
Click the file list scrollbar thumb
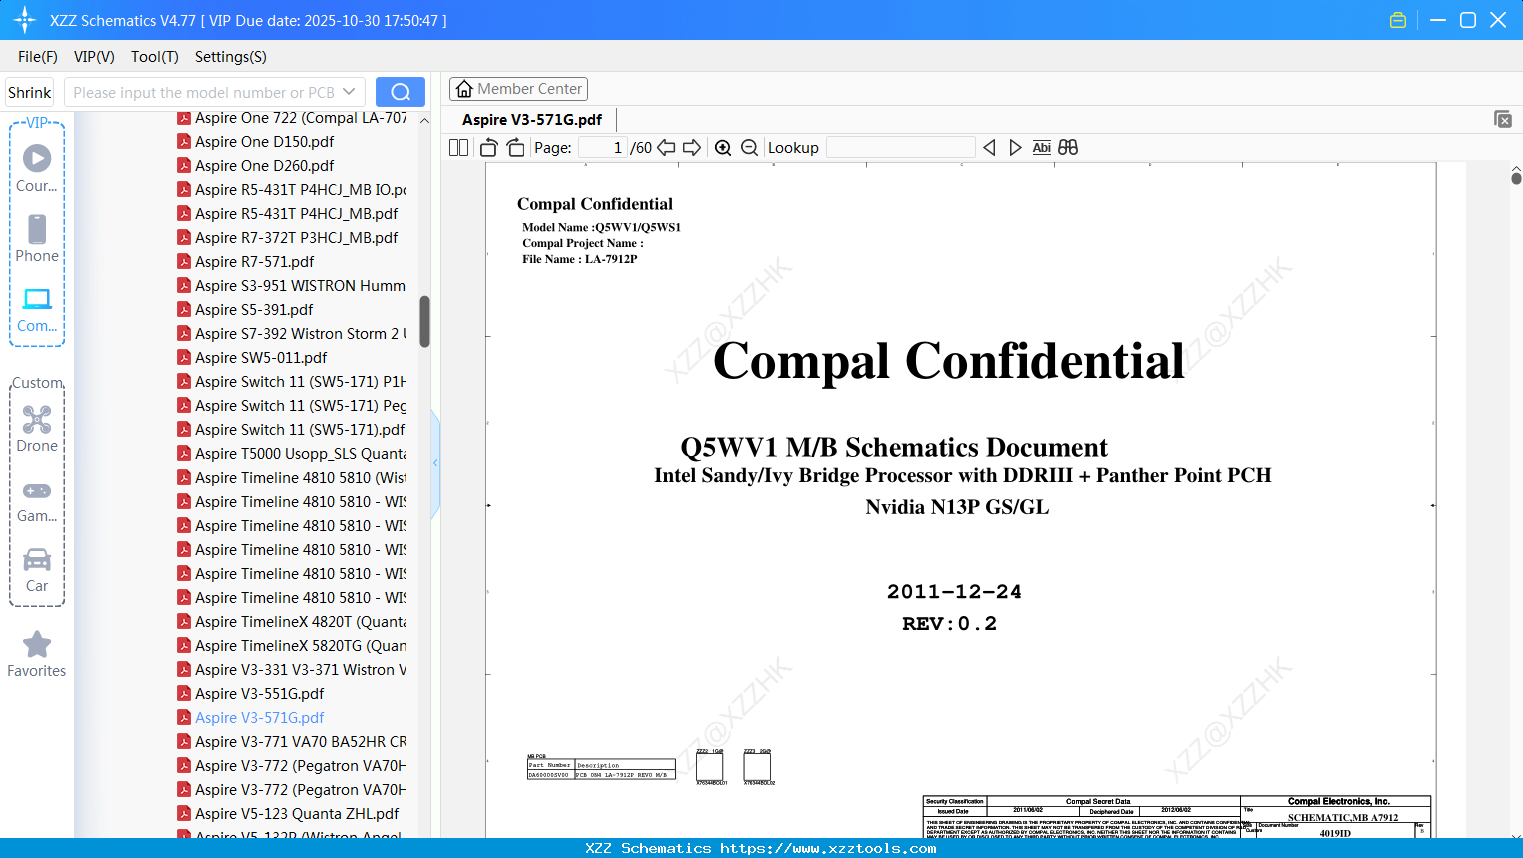pos(424,321)
